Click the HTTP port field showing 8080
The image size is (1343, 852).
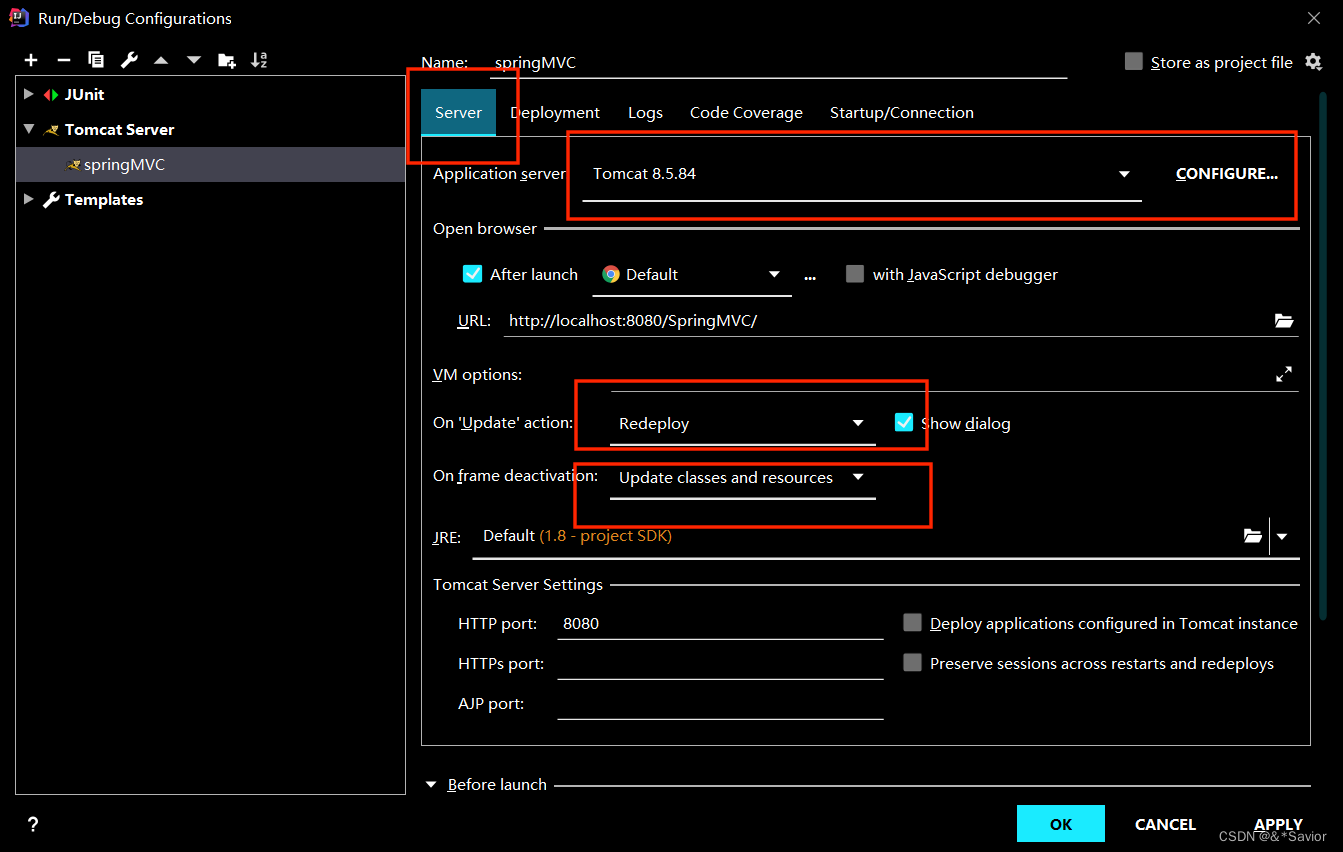pyautogui.click(x=720, y=623)
